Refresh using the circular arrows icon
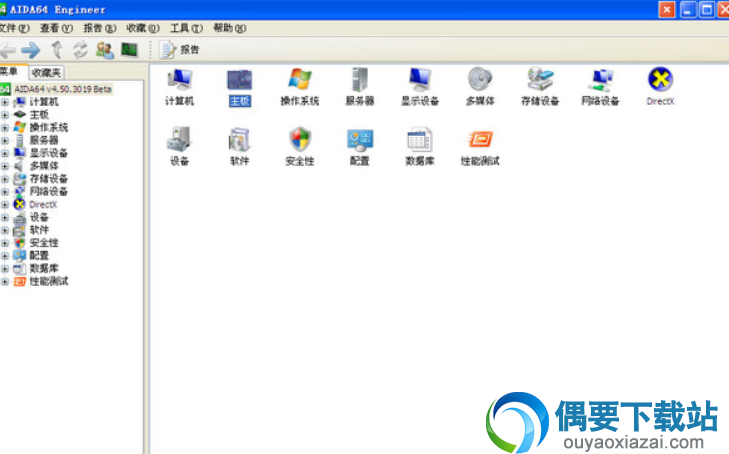729x454 pixels. pos(80,50)
